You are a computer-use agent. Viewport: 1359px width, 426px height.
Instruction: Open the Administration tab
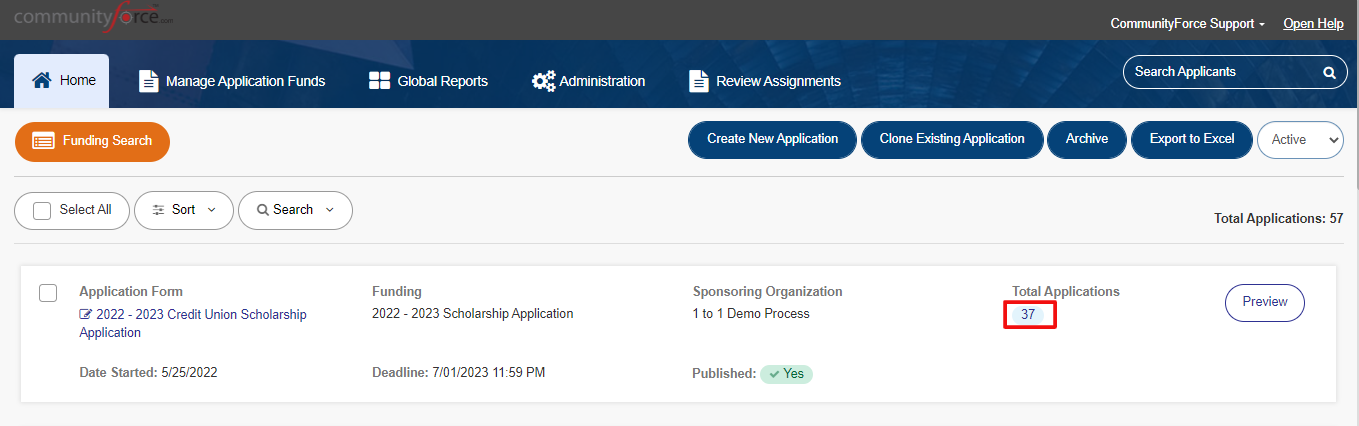tap(588, 81)
